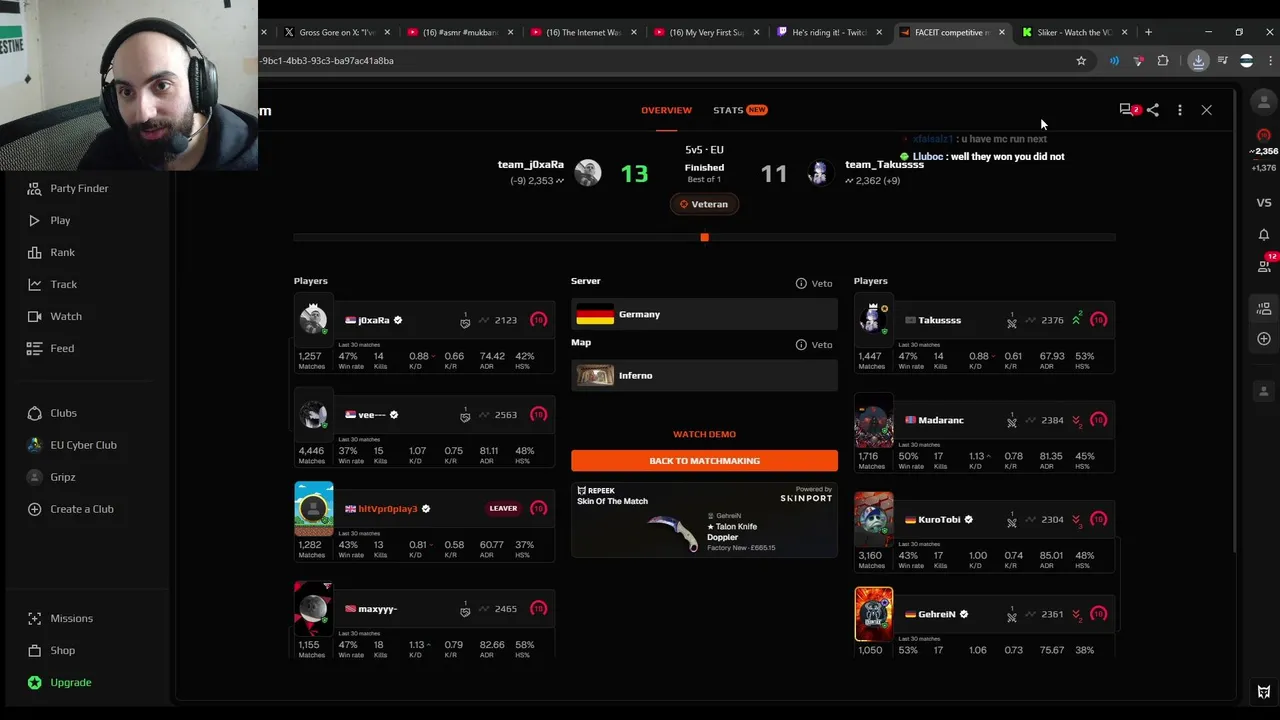Click the icon in the bottom right corner
The width and height of the screenshot is (1280, 720).
(x=1264, y=691)
